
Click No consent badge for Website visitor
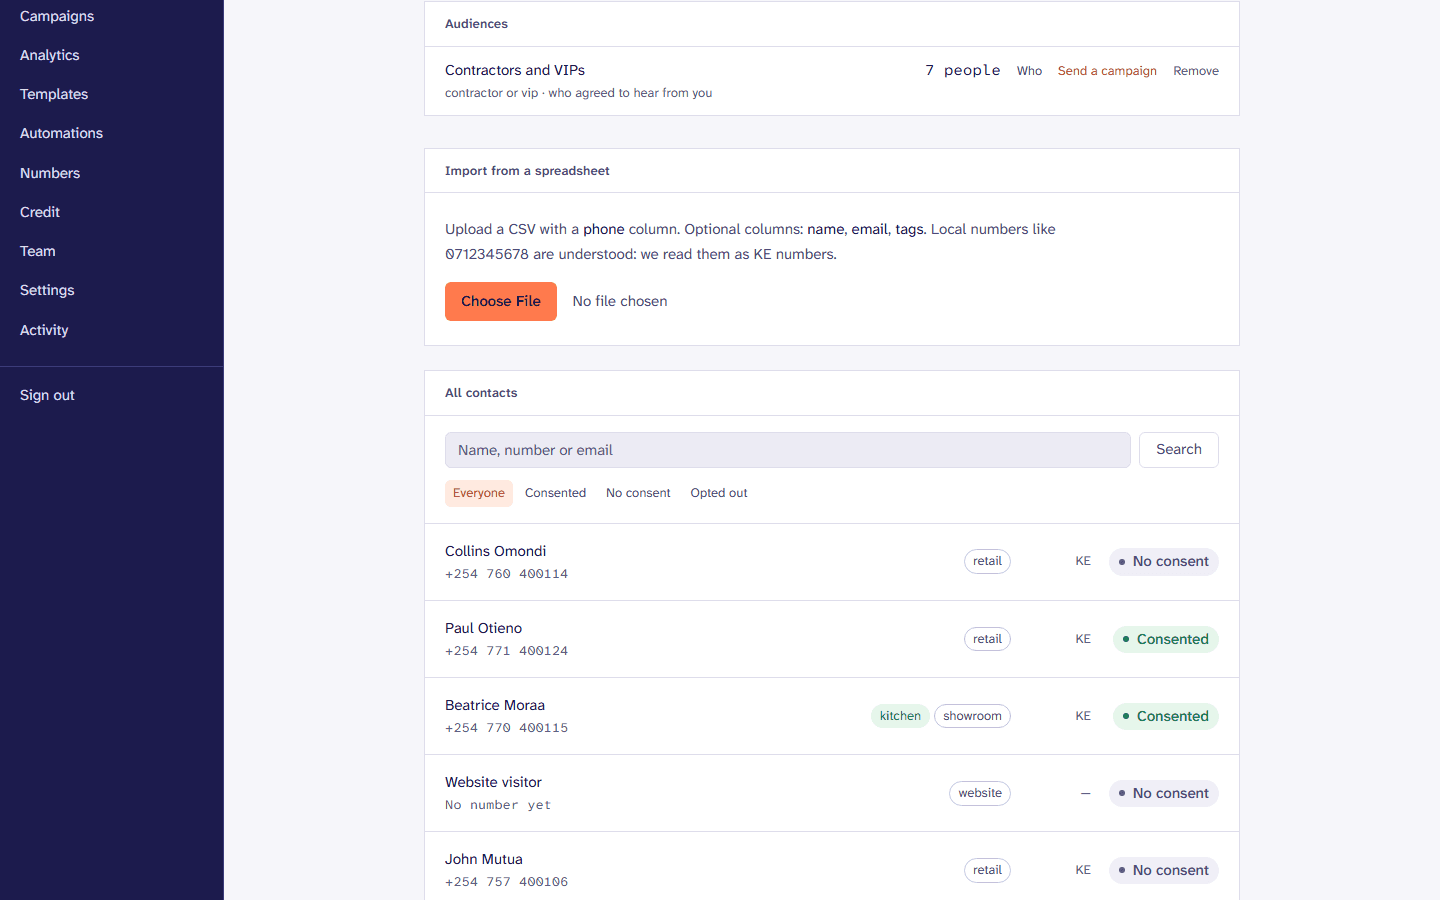click(1164, 793)
